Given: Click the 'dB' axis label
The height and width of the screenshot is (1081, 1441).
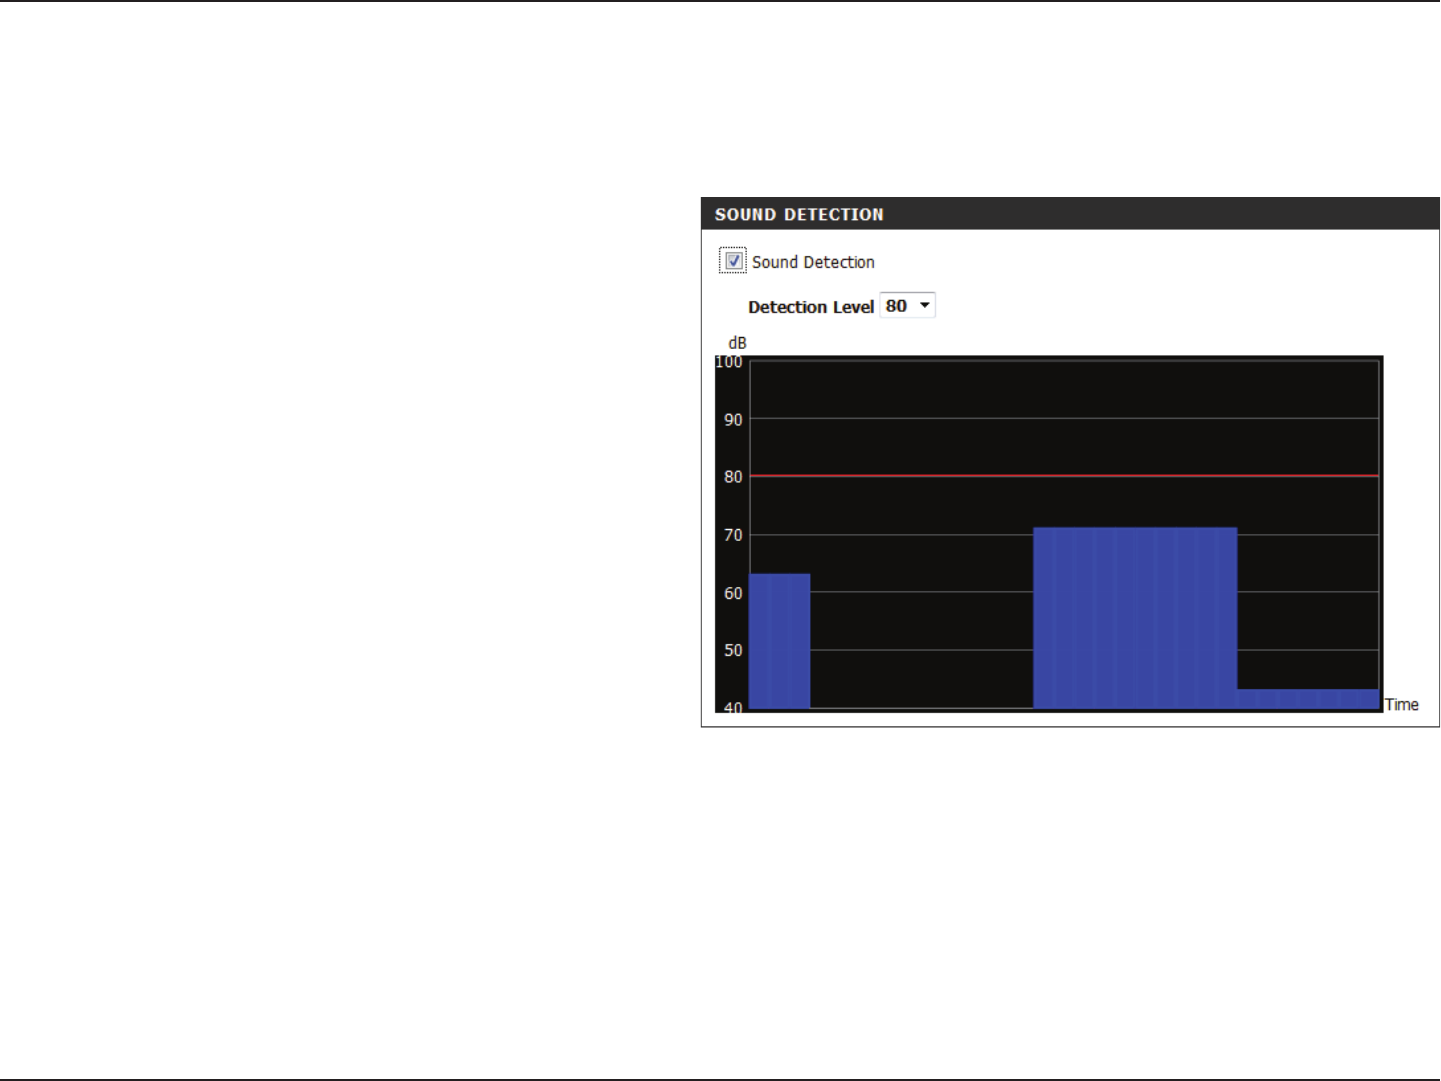Looking at the screenshot, I should pyautogui.click(x=737, y=343).
